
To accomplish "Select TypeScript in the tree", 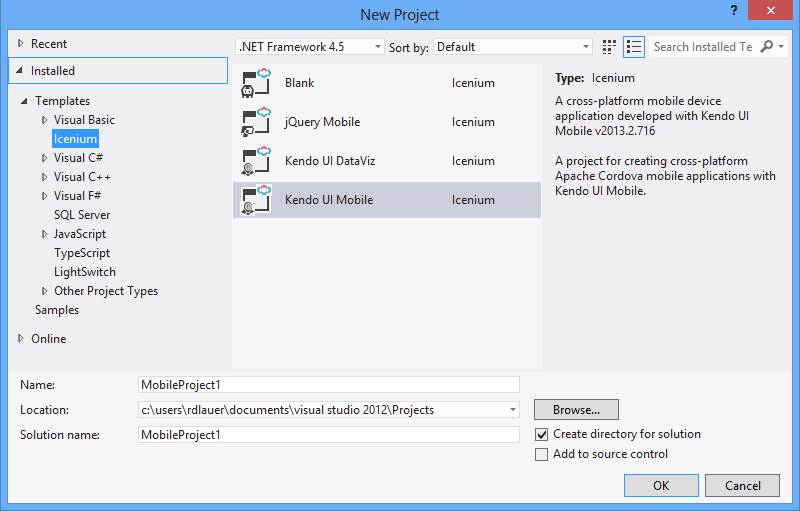I will pos(82,253).
